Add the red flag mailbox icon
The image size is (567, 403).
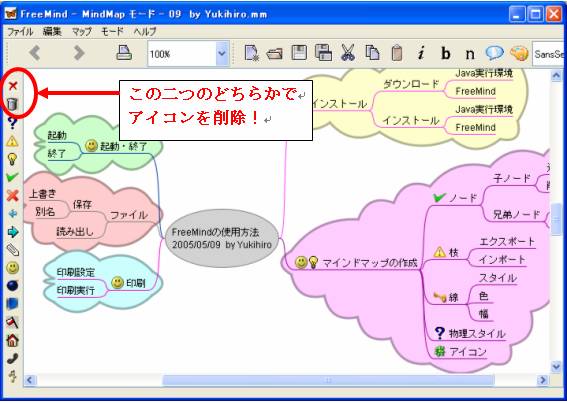click(x=12, y=322)
